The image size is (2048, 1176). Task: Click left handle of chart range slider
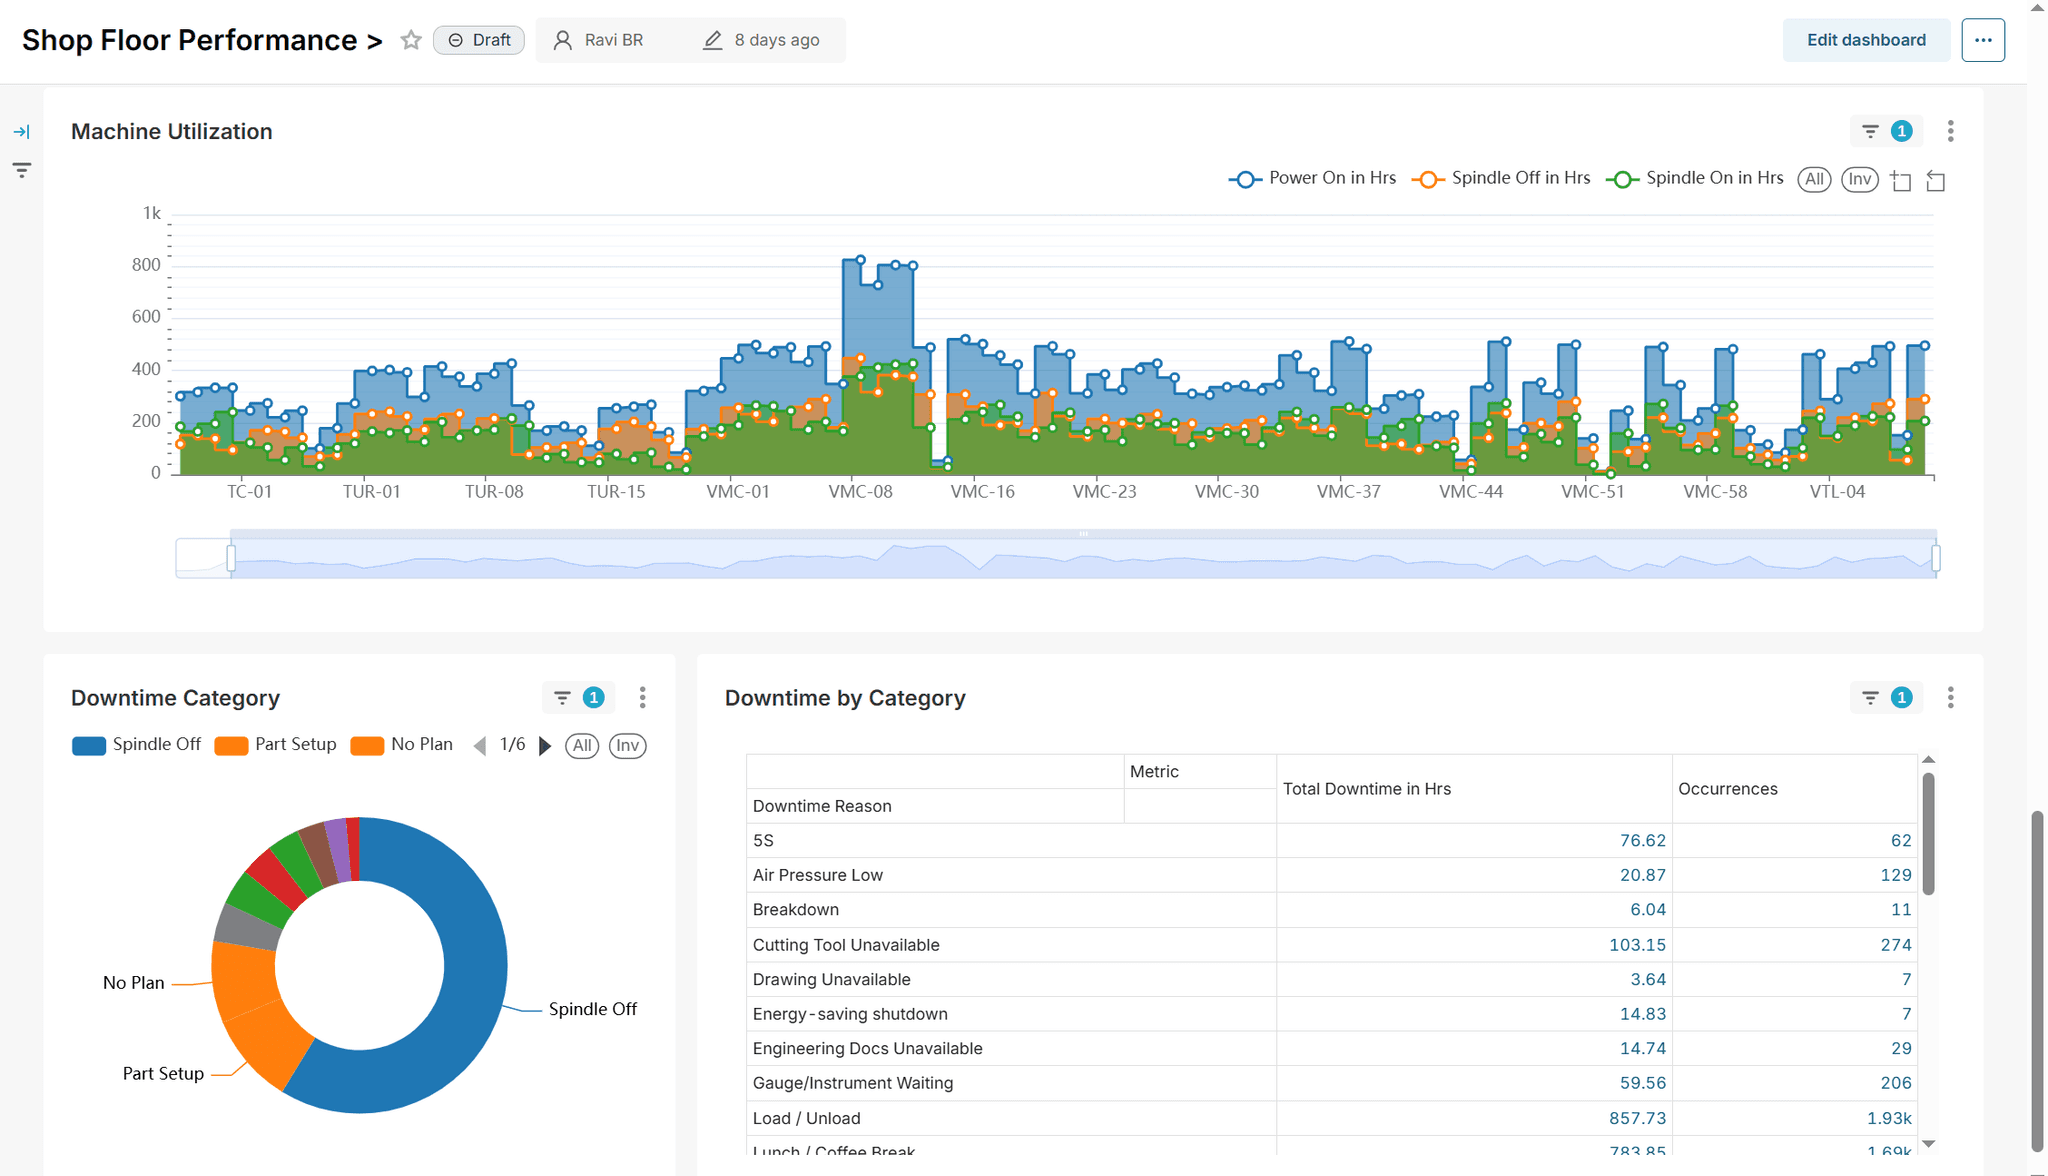click(x=231, y=558)
